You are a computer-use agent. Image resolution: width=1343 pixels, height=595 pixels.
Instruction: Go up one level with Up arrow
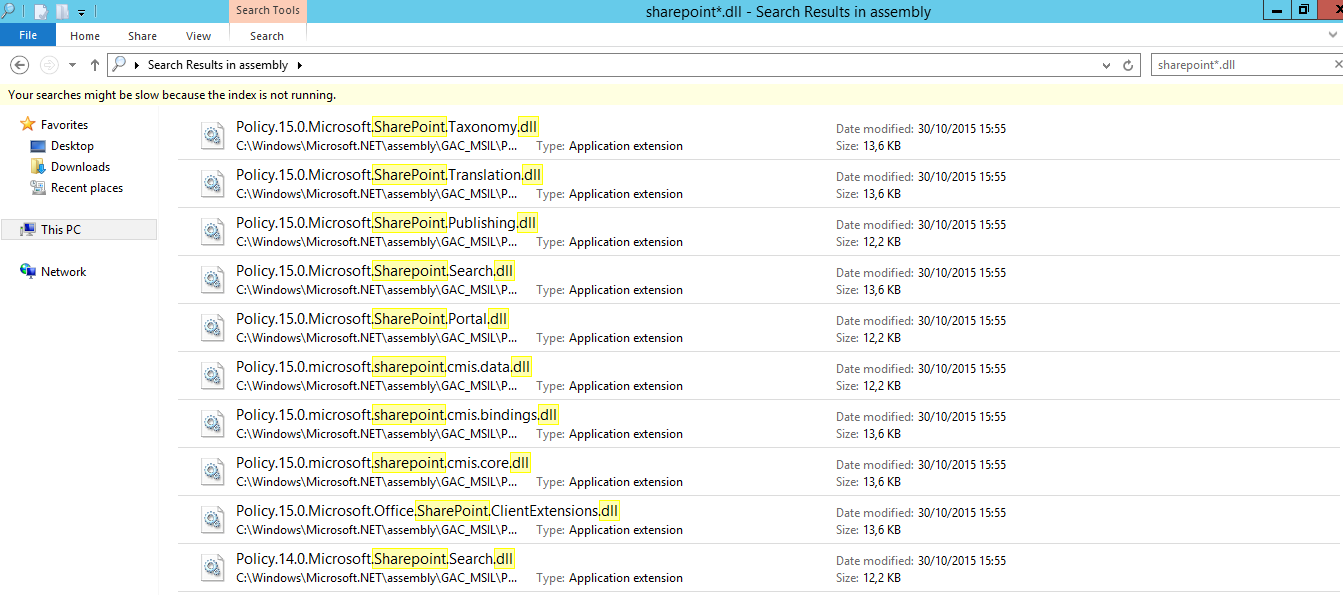(x=95, y=65)
